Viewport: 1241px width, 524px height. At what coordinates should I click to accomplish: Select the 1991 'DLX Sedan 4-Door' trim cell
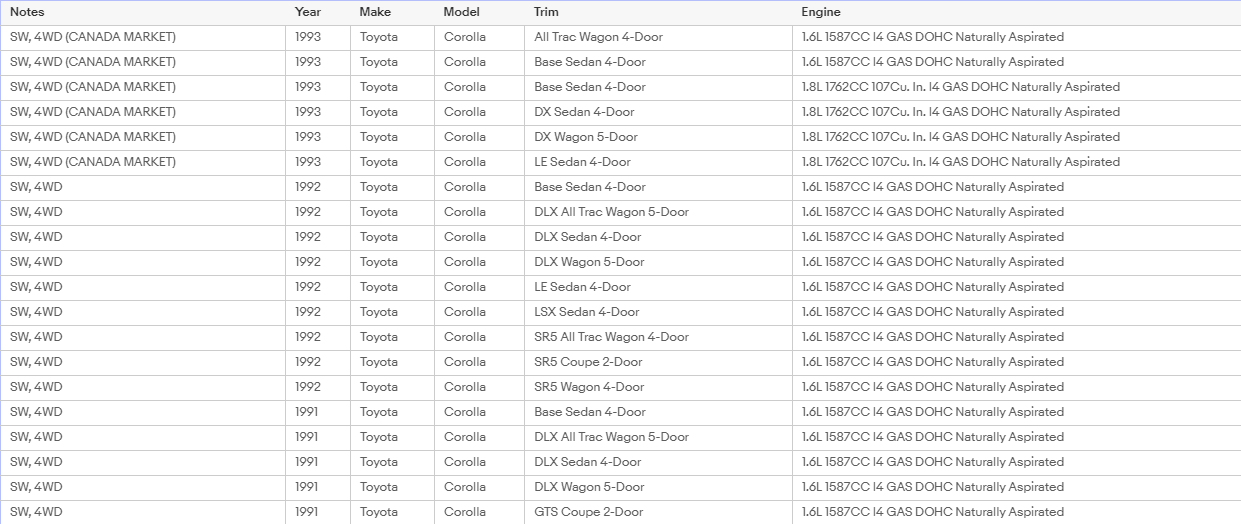pos(658,462)
